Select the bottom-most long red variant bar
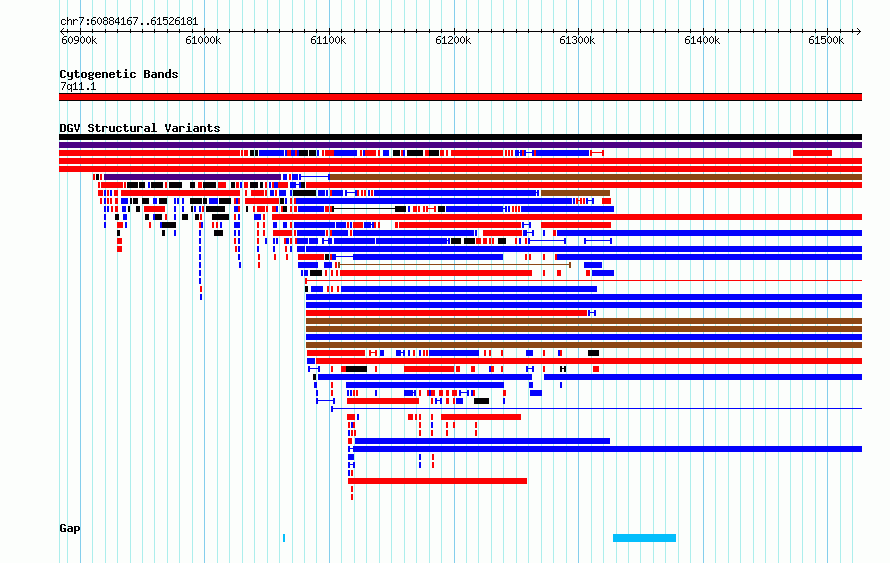Viewport: 890px width, 563px height. coord(438,481)
